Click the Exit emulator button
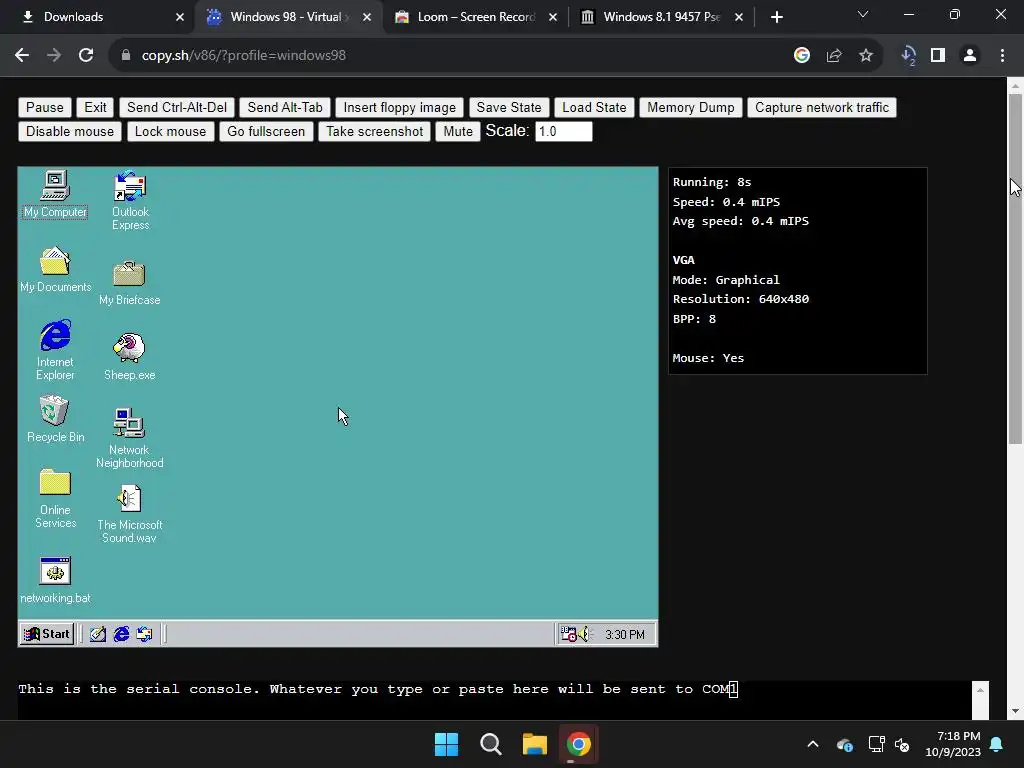The image size is (1024, 768). [95, 108]
